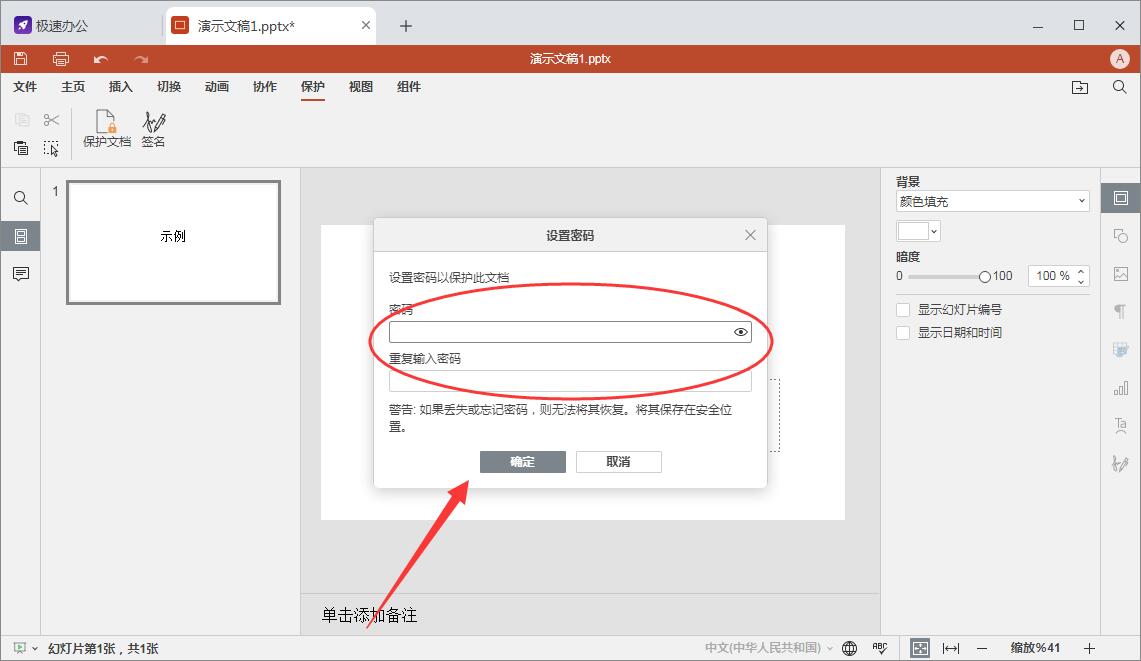Fit slide to width in status bar

click(950, 648)
